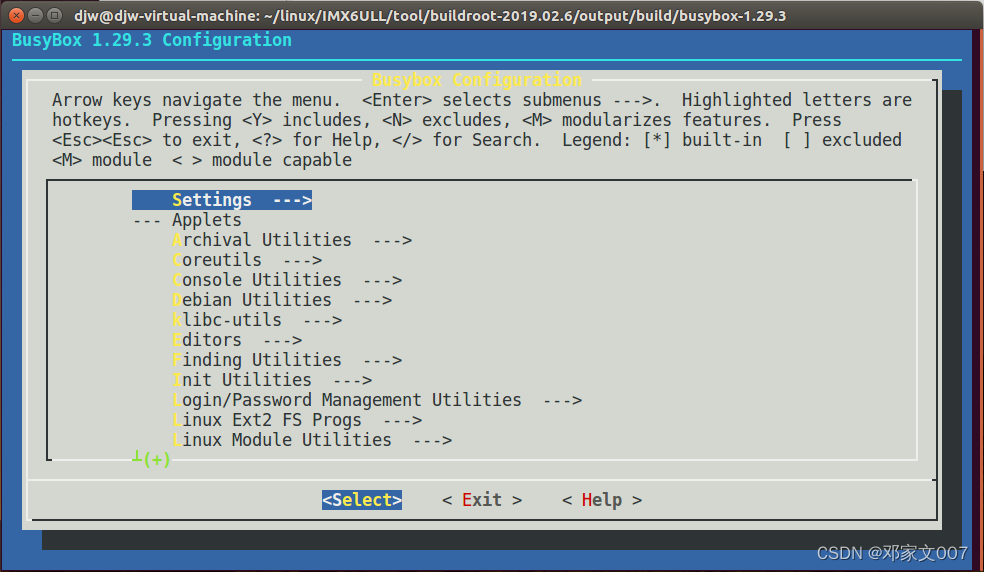
Task: Click the Exit button
Action: tap(482, 500)
